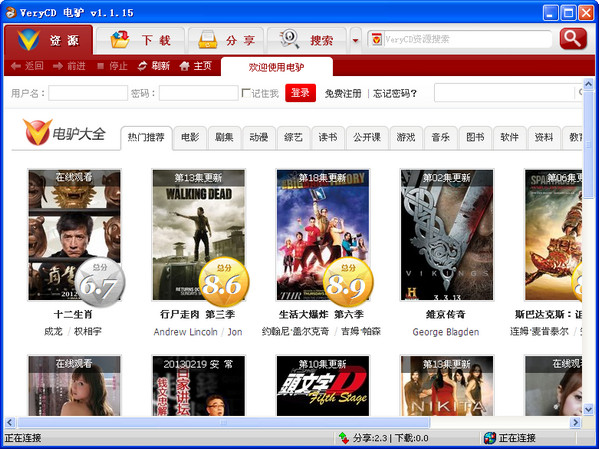Select the 游戏 category tab

click(x=406, y=137)
